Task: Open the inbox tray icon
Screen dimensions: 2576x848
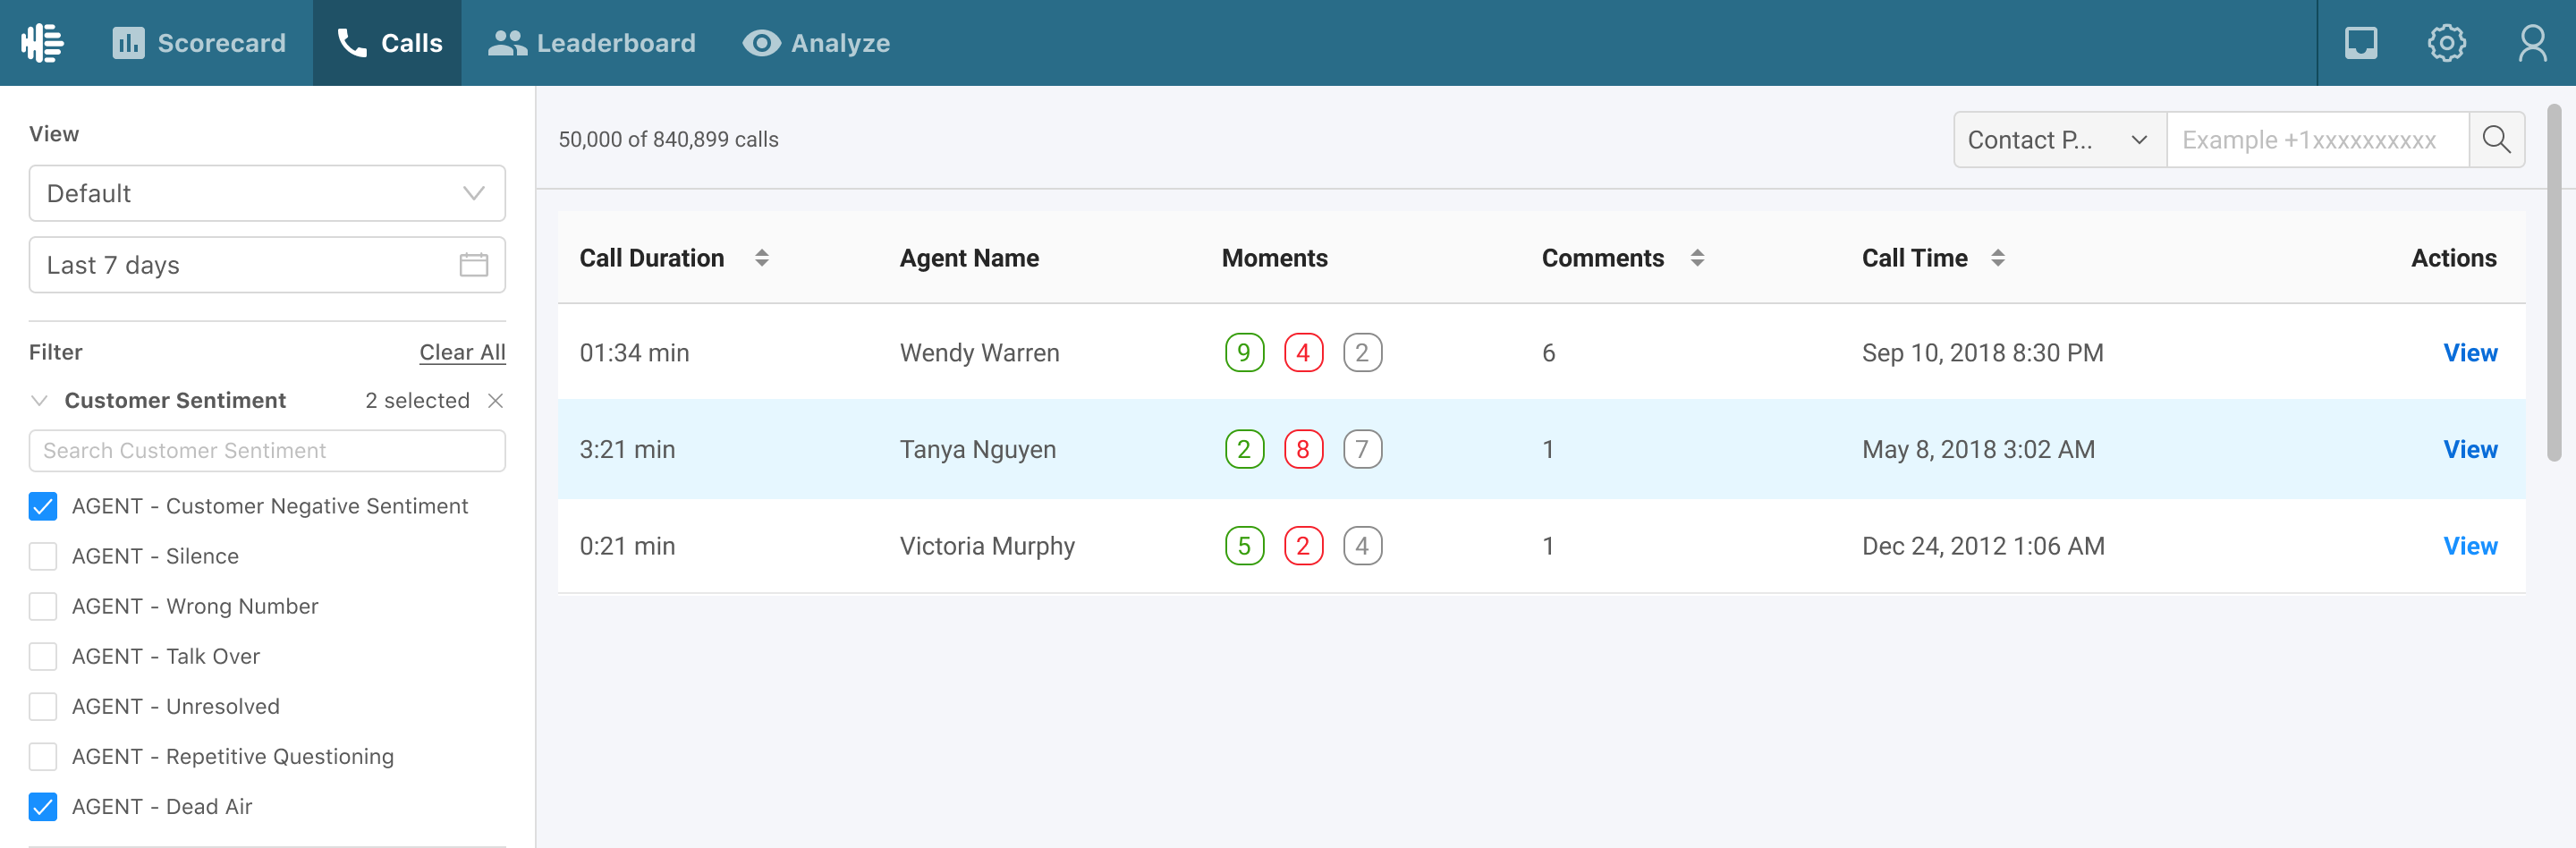Action: (2360, 43)
